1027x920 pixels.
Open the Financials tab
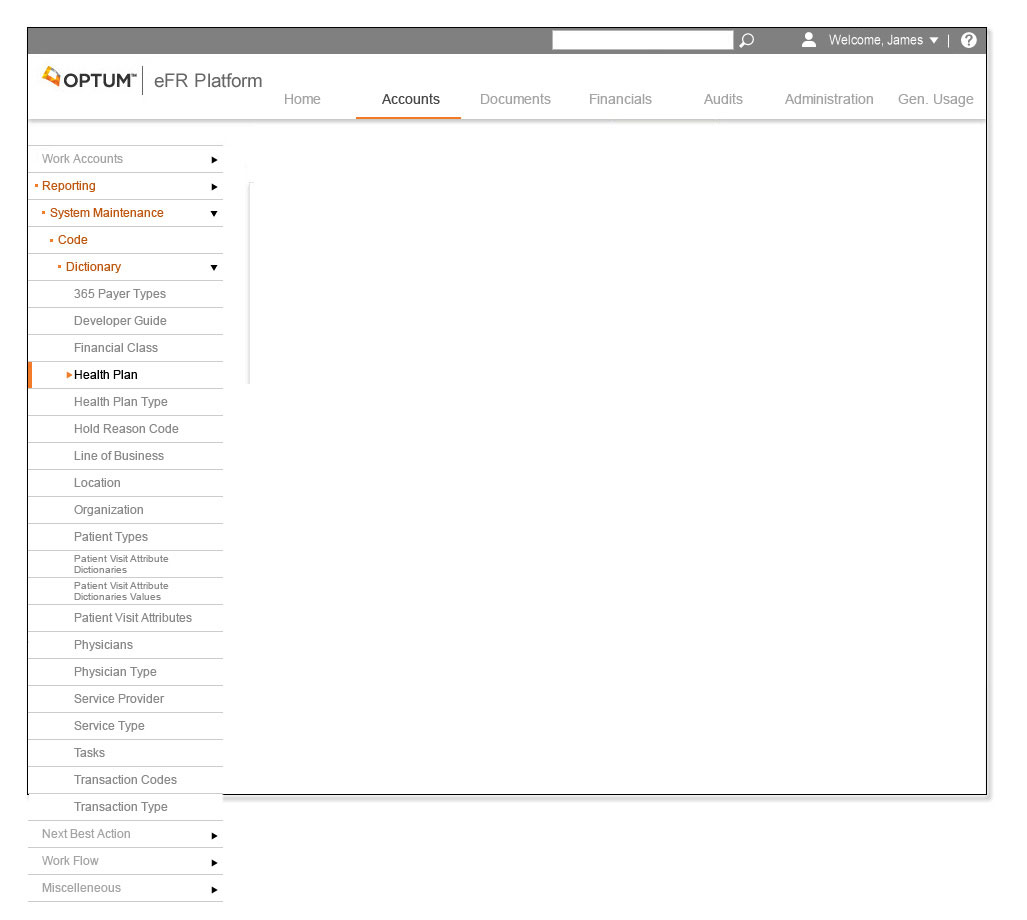[x=620, y=99]
